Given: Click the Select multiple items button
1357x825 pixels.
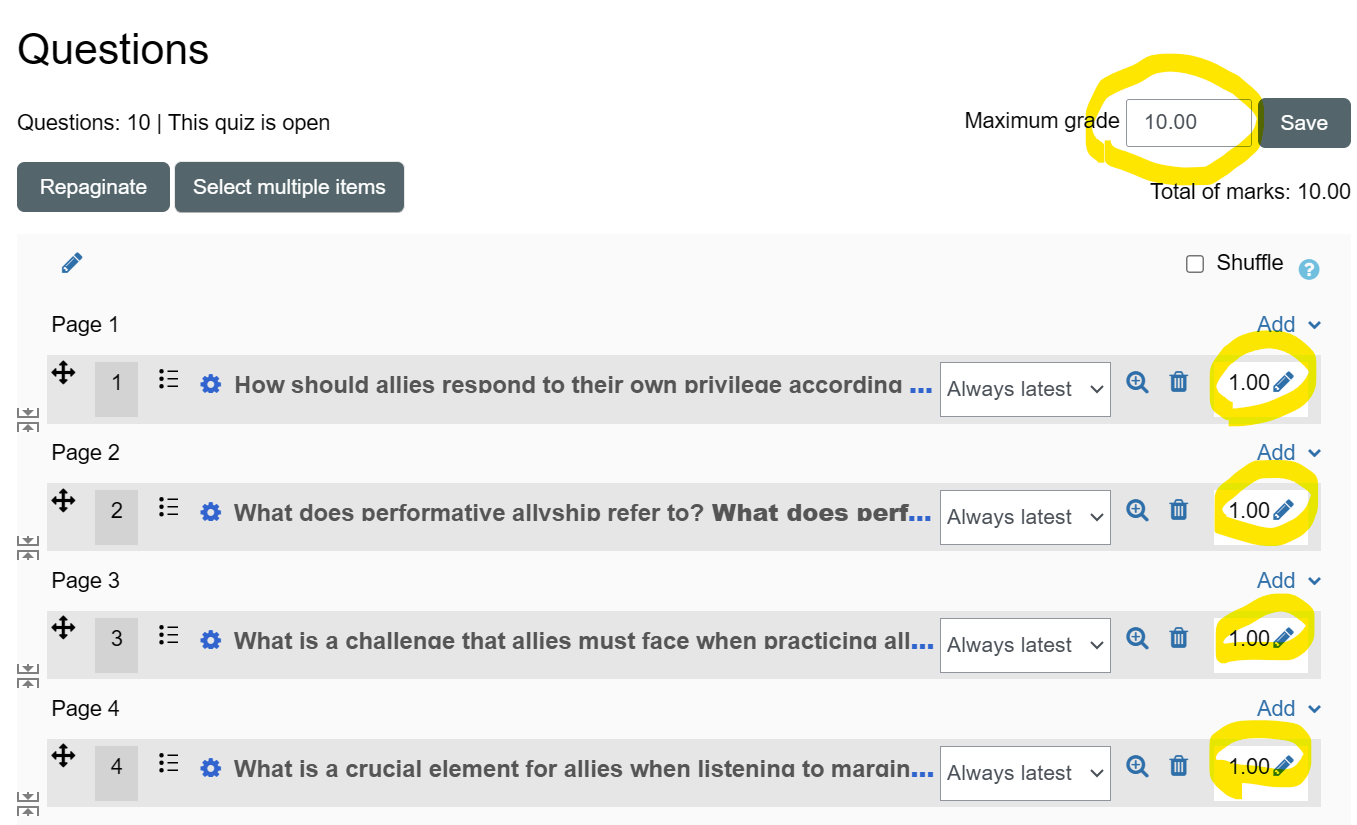Looking at the screenshot, I should click(x=289, y=187).
